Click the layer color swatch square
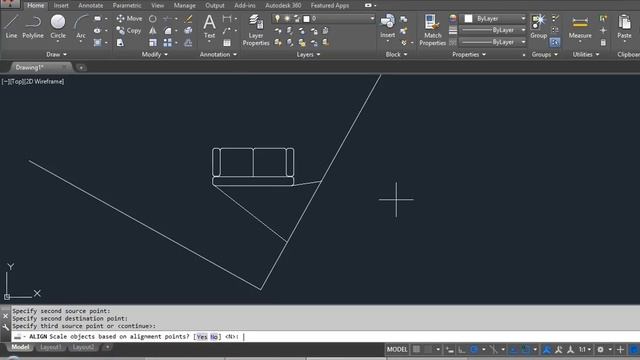Viewport: 640px width, 360px height. click(x=307, y=19)
